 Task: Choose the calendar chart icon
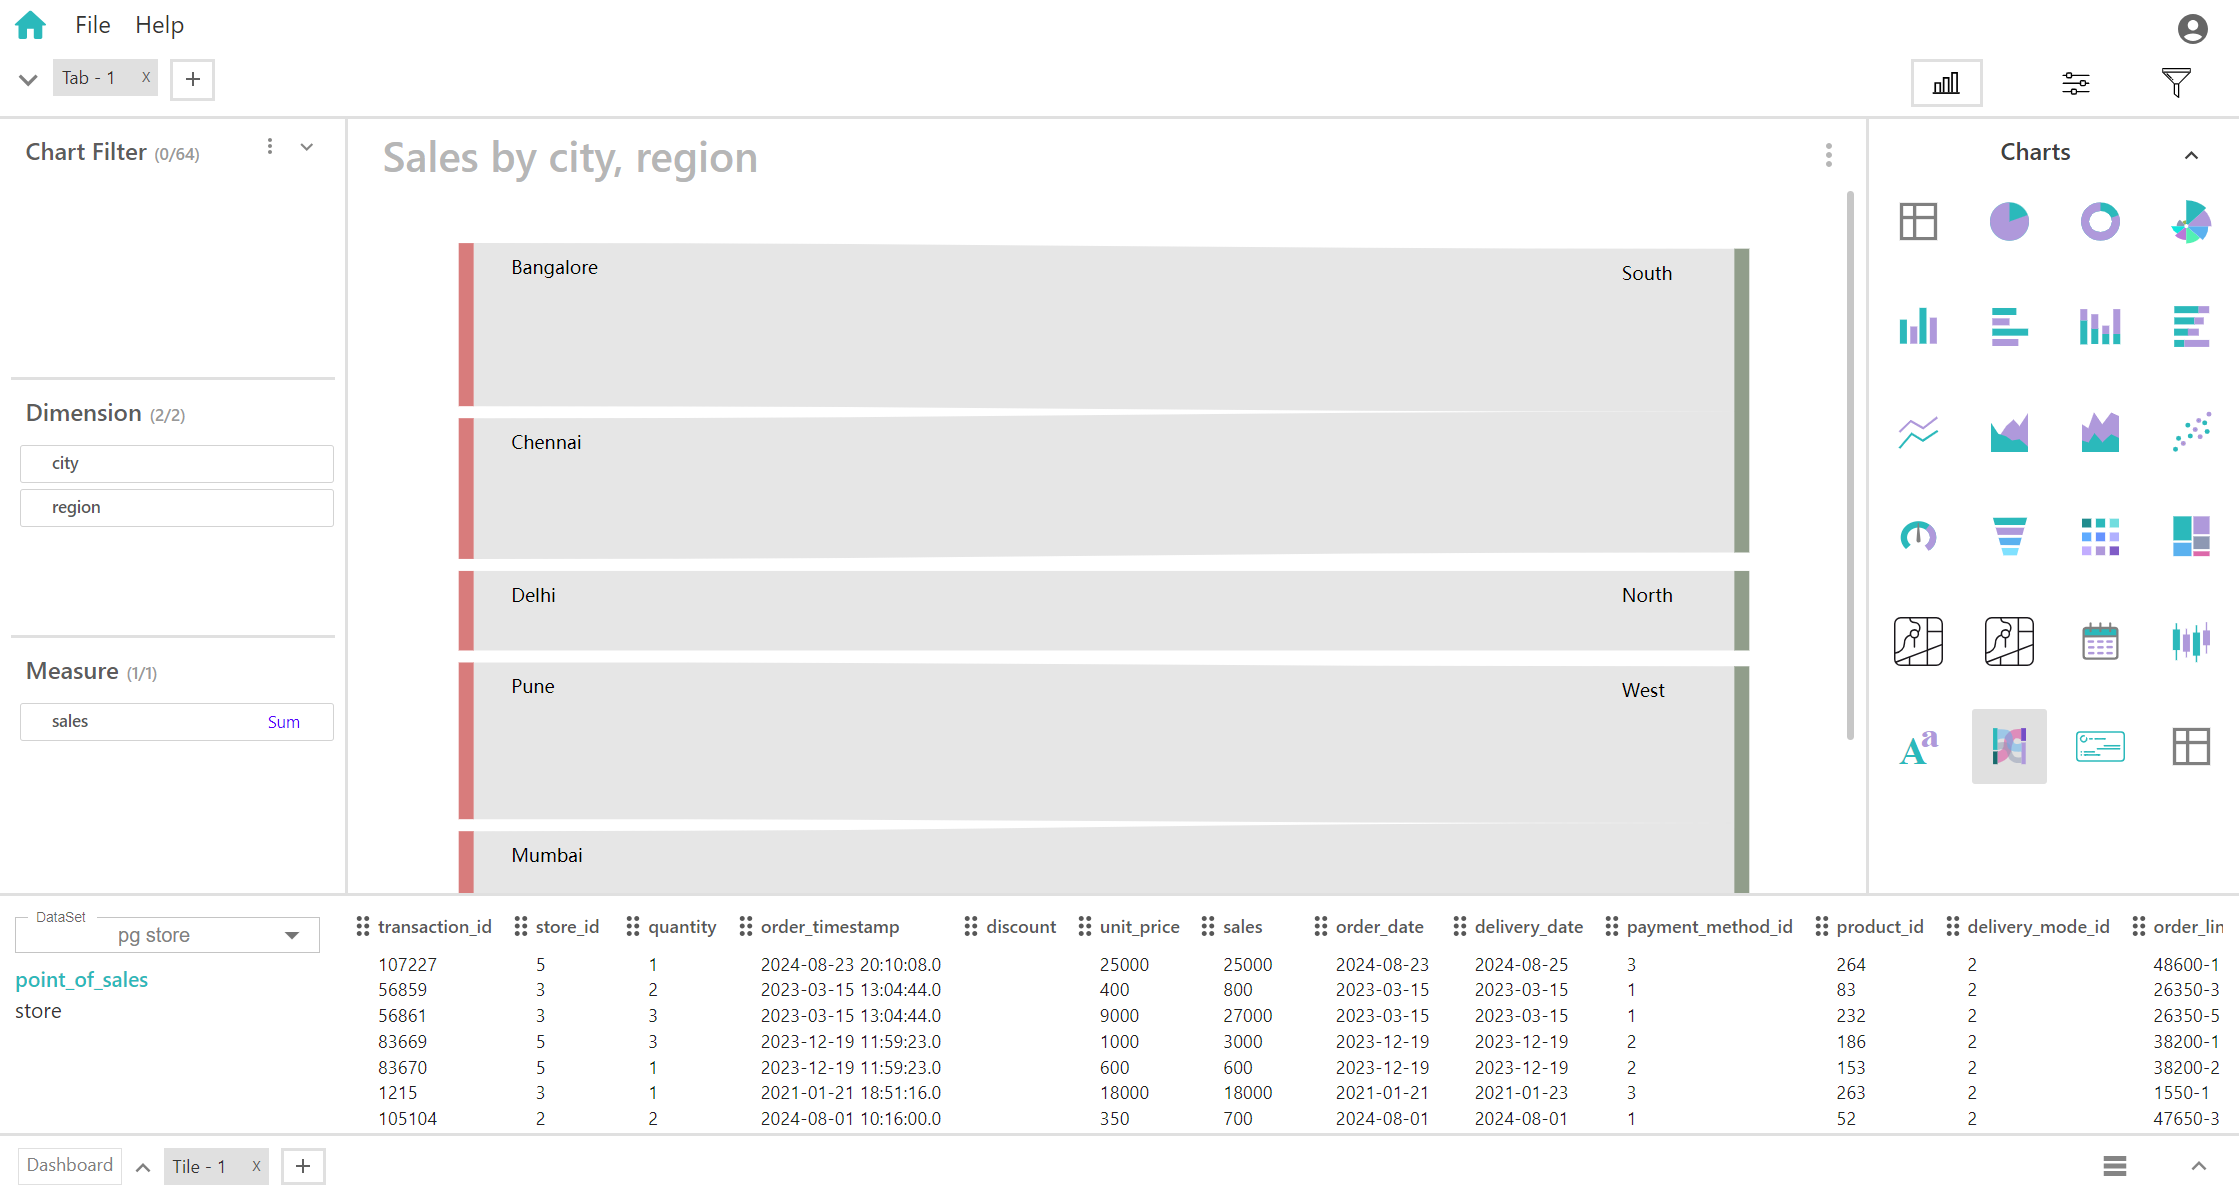coord(2100,642)
